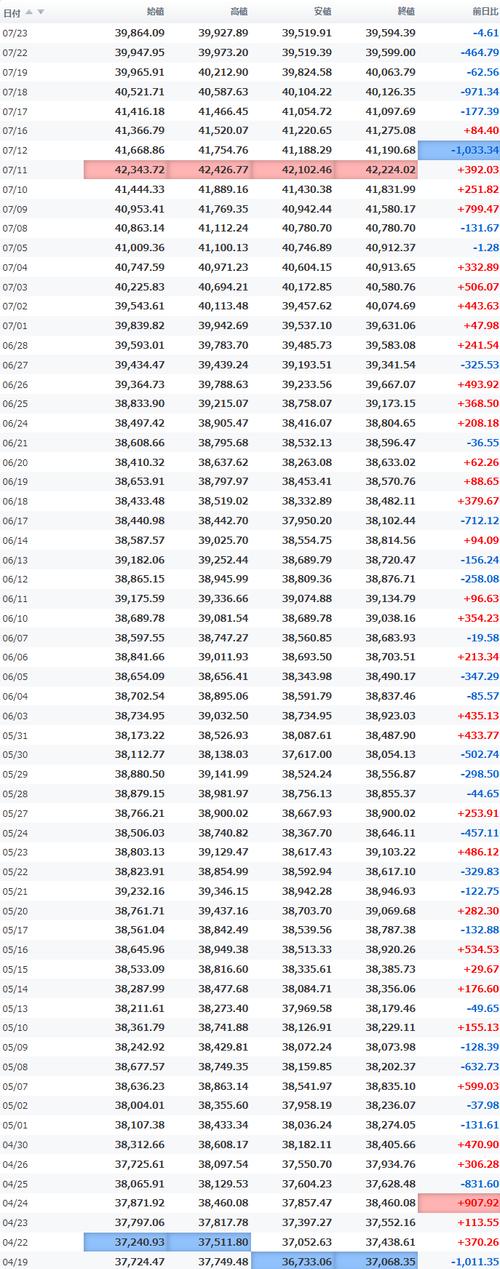This screenshot has width=500, height=1269.
Task: Select the 39,583.08 closing value for 06/28
Action: click(x=390, y=345)
